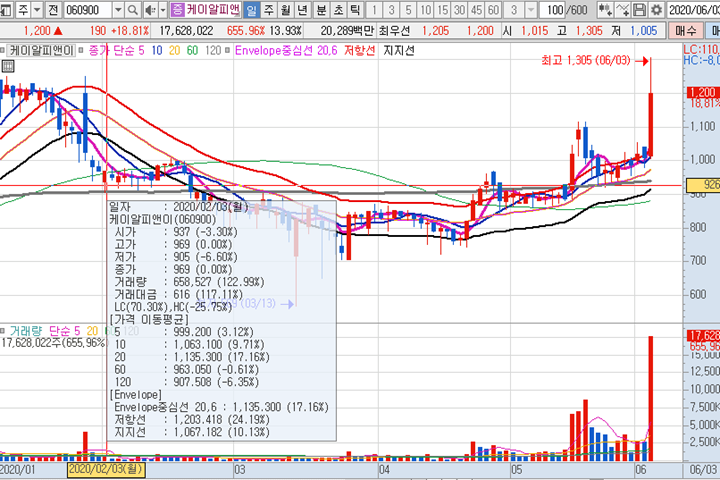Click the speaker sound icon
The height and width of the screenshot is (480, 720).
coord(150,9)
